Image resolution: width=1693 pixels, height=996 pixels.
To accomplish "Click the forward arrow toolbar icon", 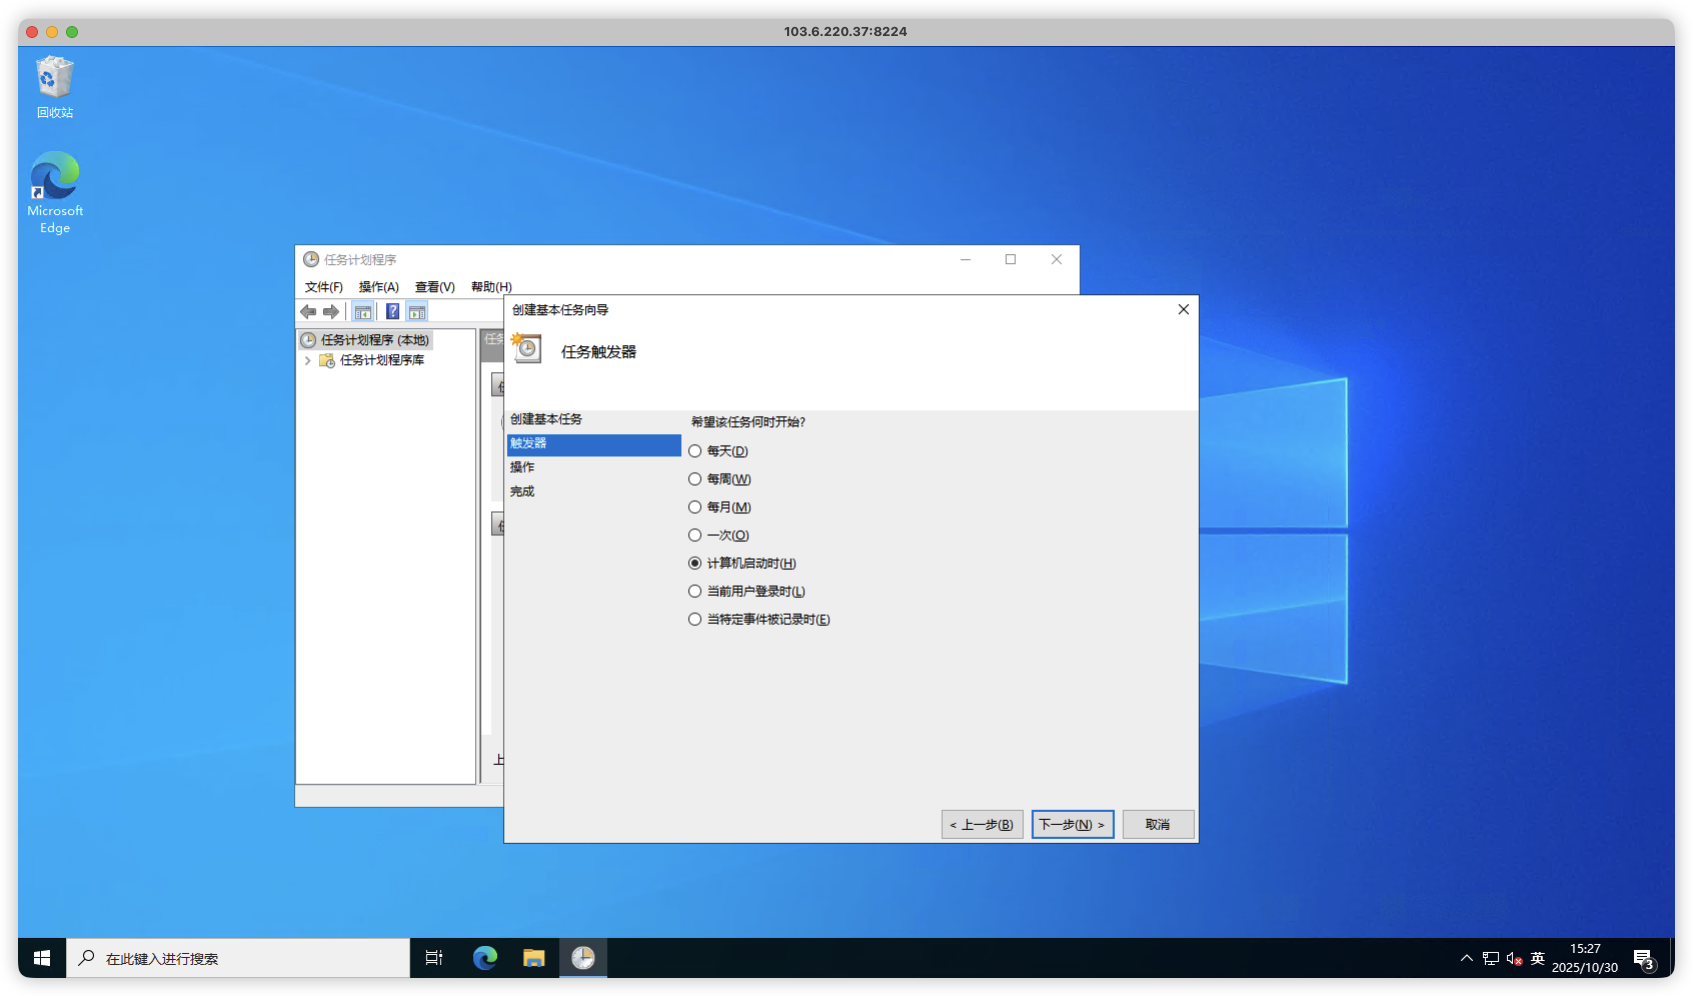I will click(331, 312).
